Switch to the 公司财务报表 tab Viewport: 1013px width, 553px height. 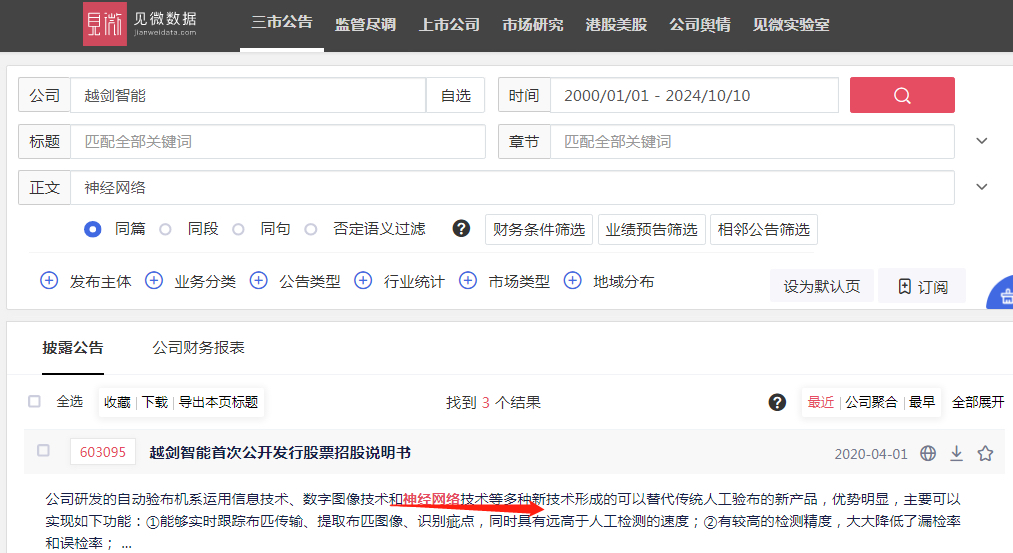click(x=198, y=348)
